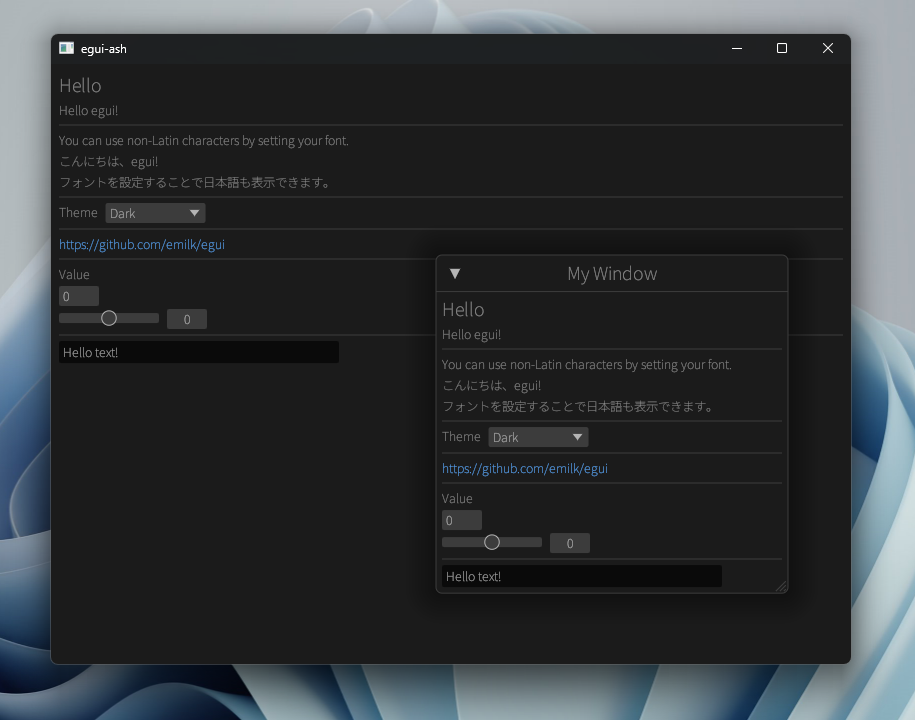Click the 'Value' label in the main panel
Image resolution: width=915 pixels, height=720 pixels.
[x=74, y=275]
